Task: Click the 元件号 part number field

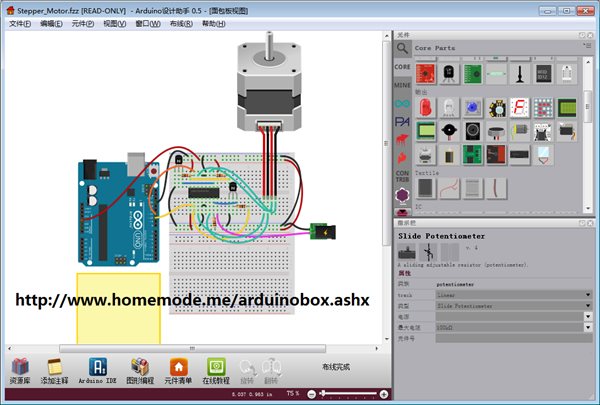Action: click(x=514, y=338)
